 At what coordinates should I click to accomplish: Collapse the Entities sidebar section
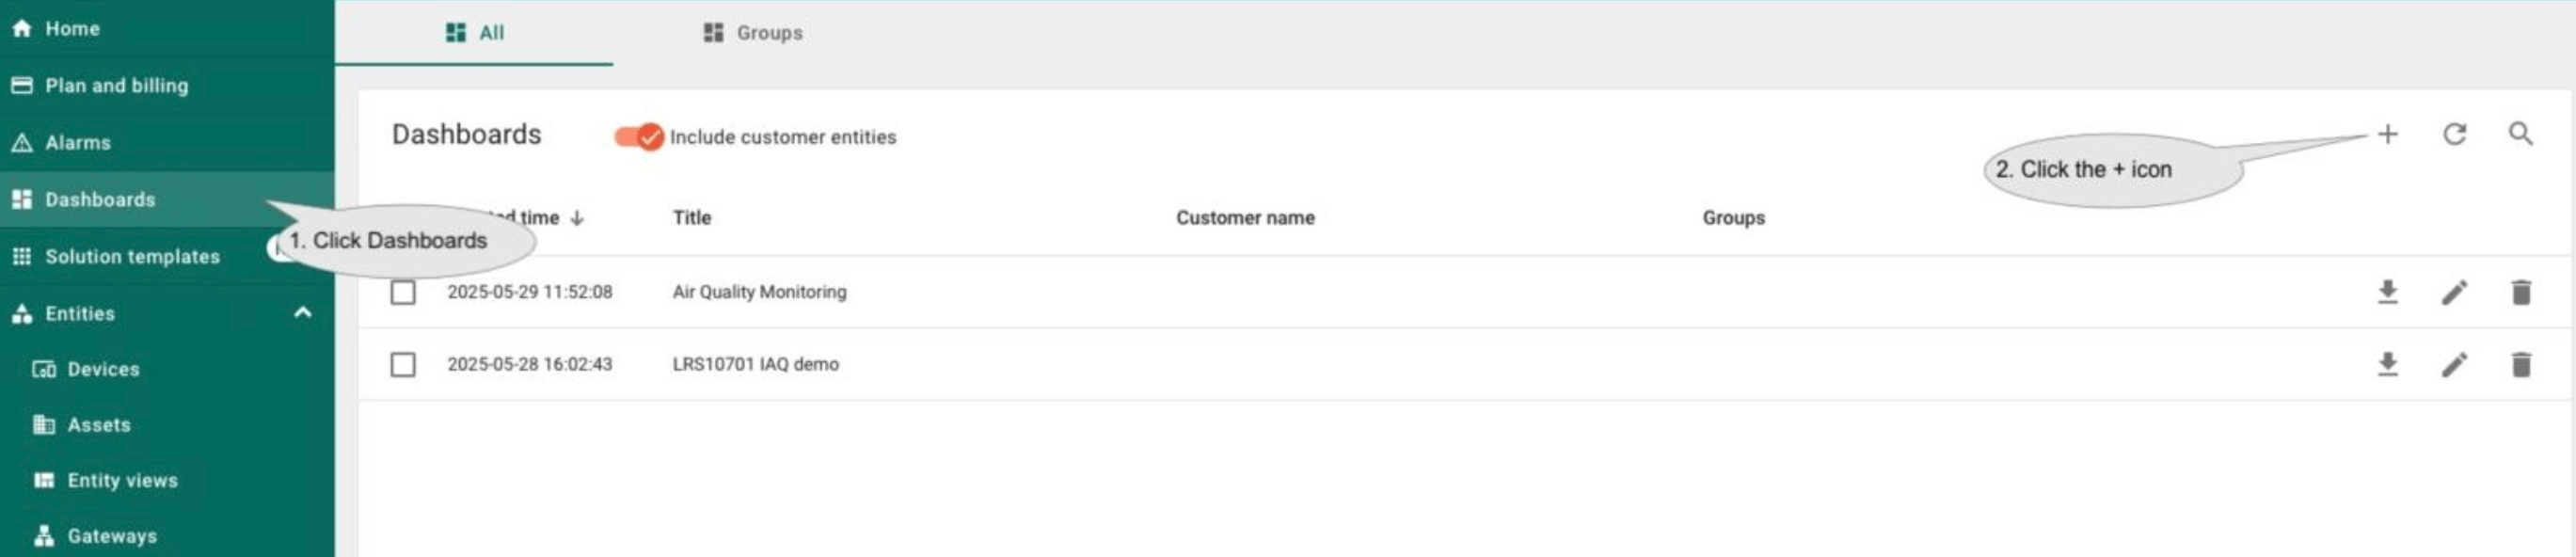(302, 313)
